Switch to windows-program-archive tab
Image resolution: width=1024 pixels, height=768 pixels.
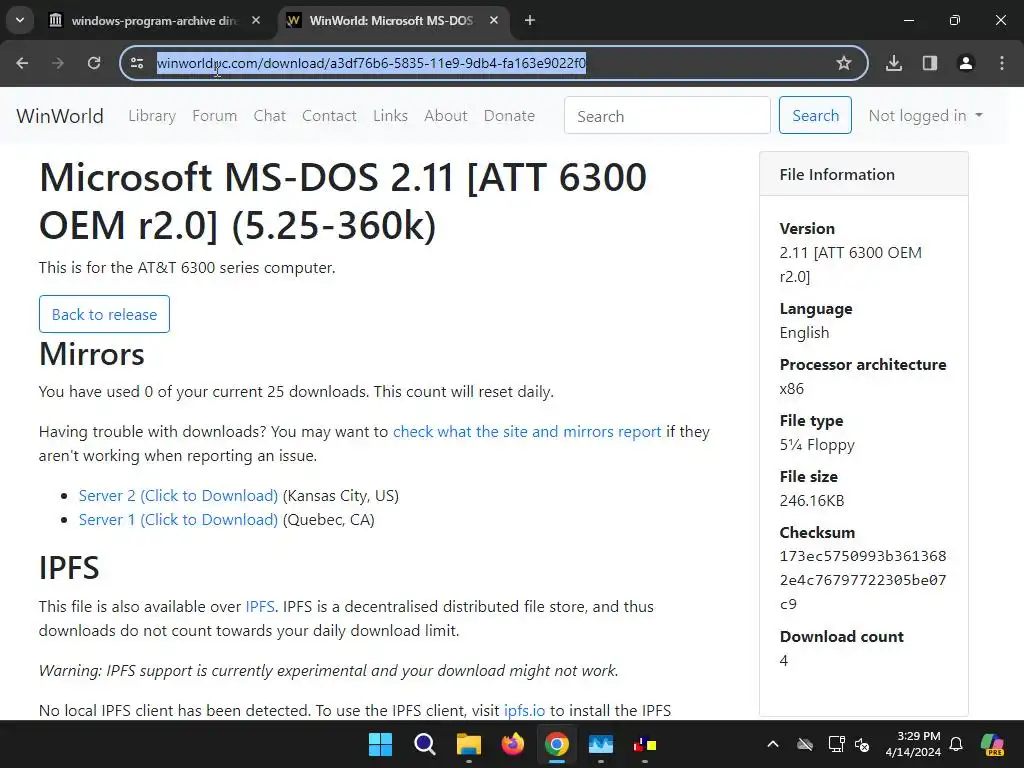click(x=155, y=21)
